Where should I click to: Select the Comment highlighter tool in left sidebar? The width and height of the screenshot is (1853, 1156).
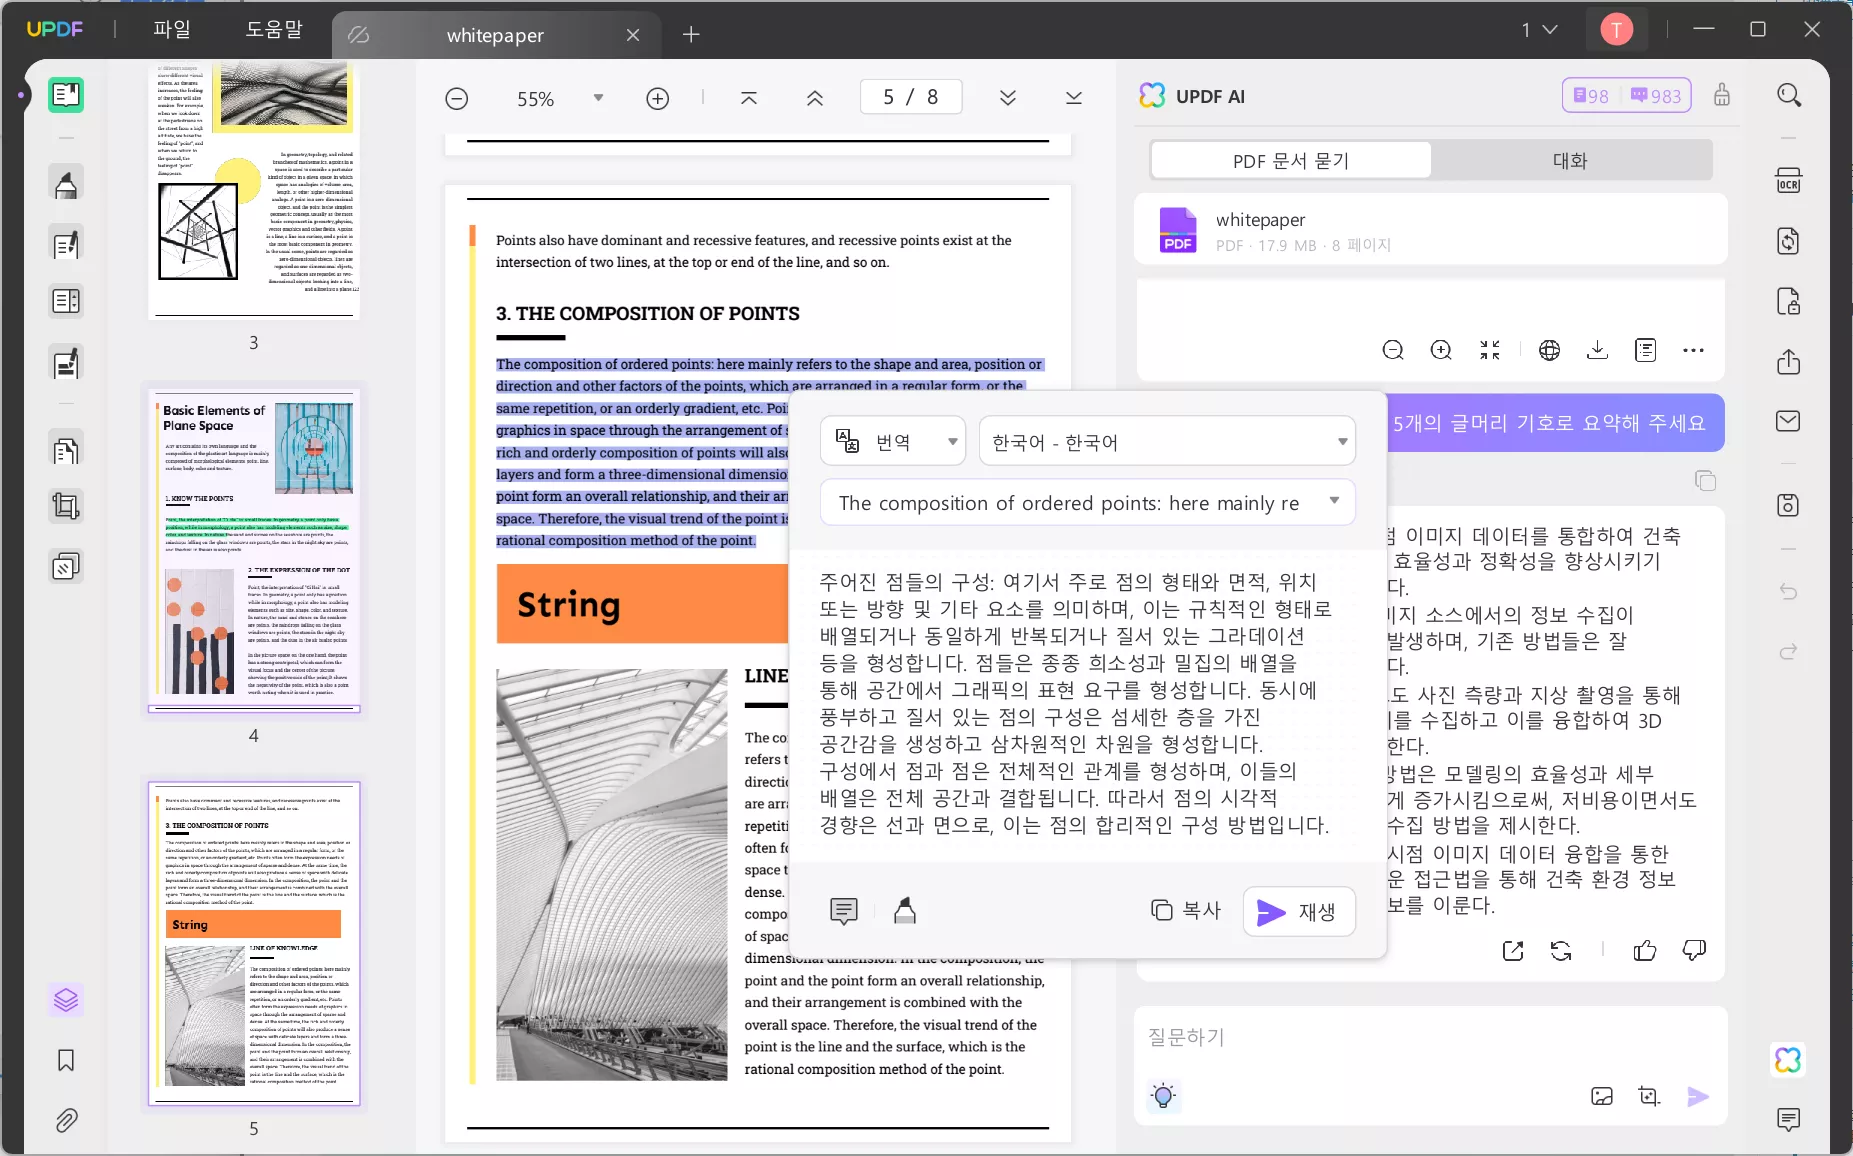pos(66,184)
